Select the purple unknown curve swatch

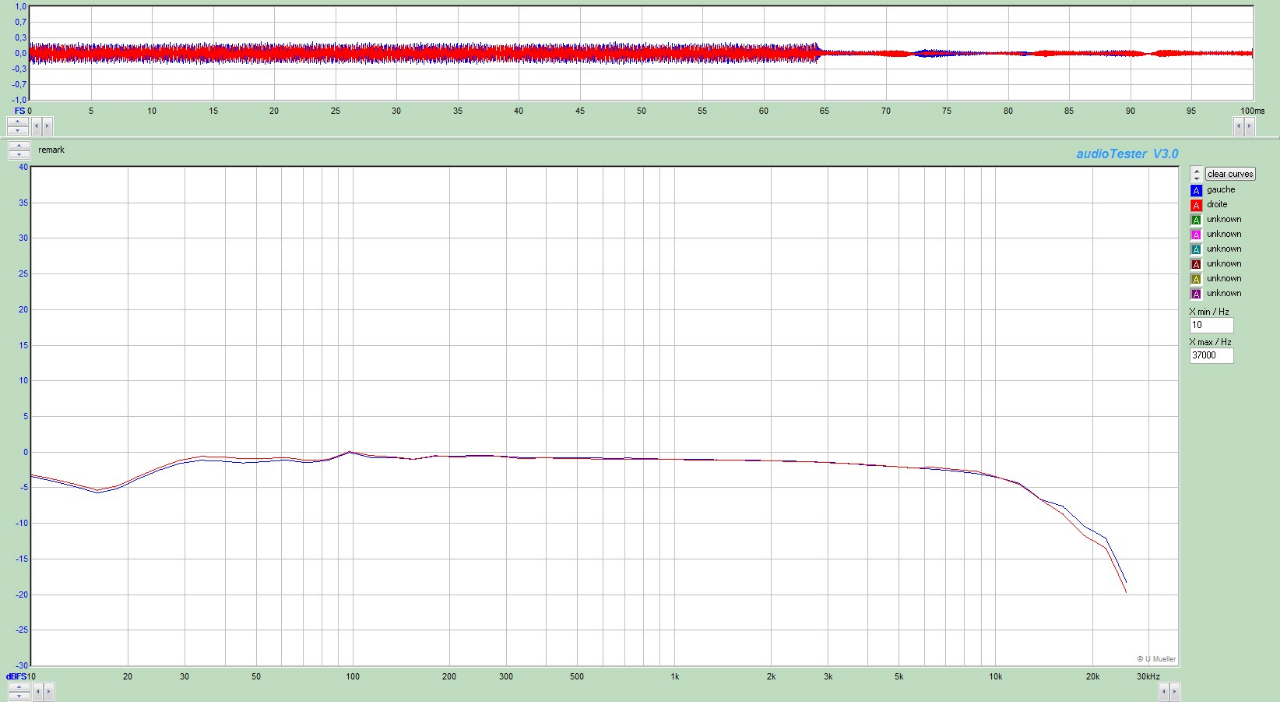(x=1196, y=294)
